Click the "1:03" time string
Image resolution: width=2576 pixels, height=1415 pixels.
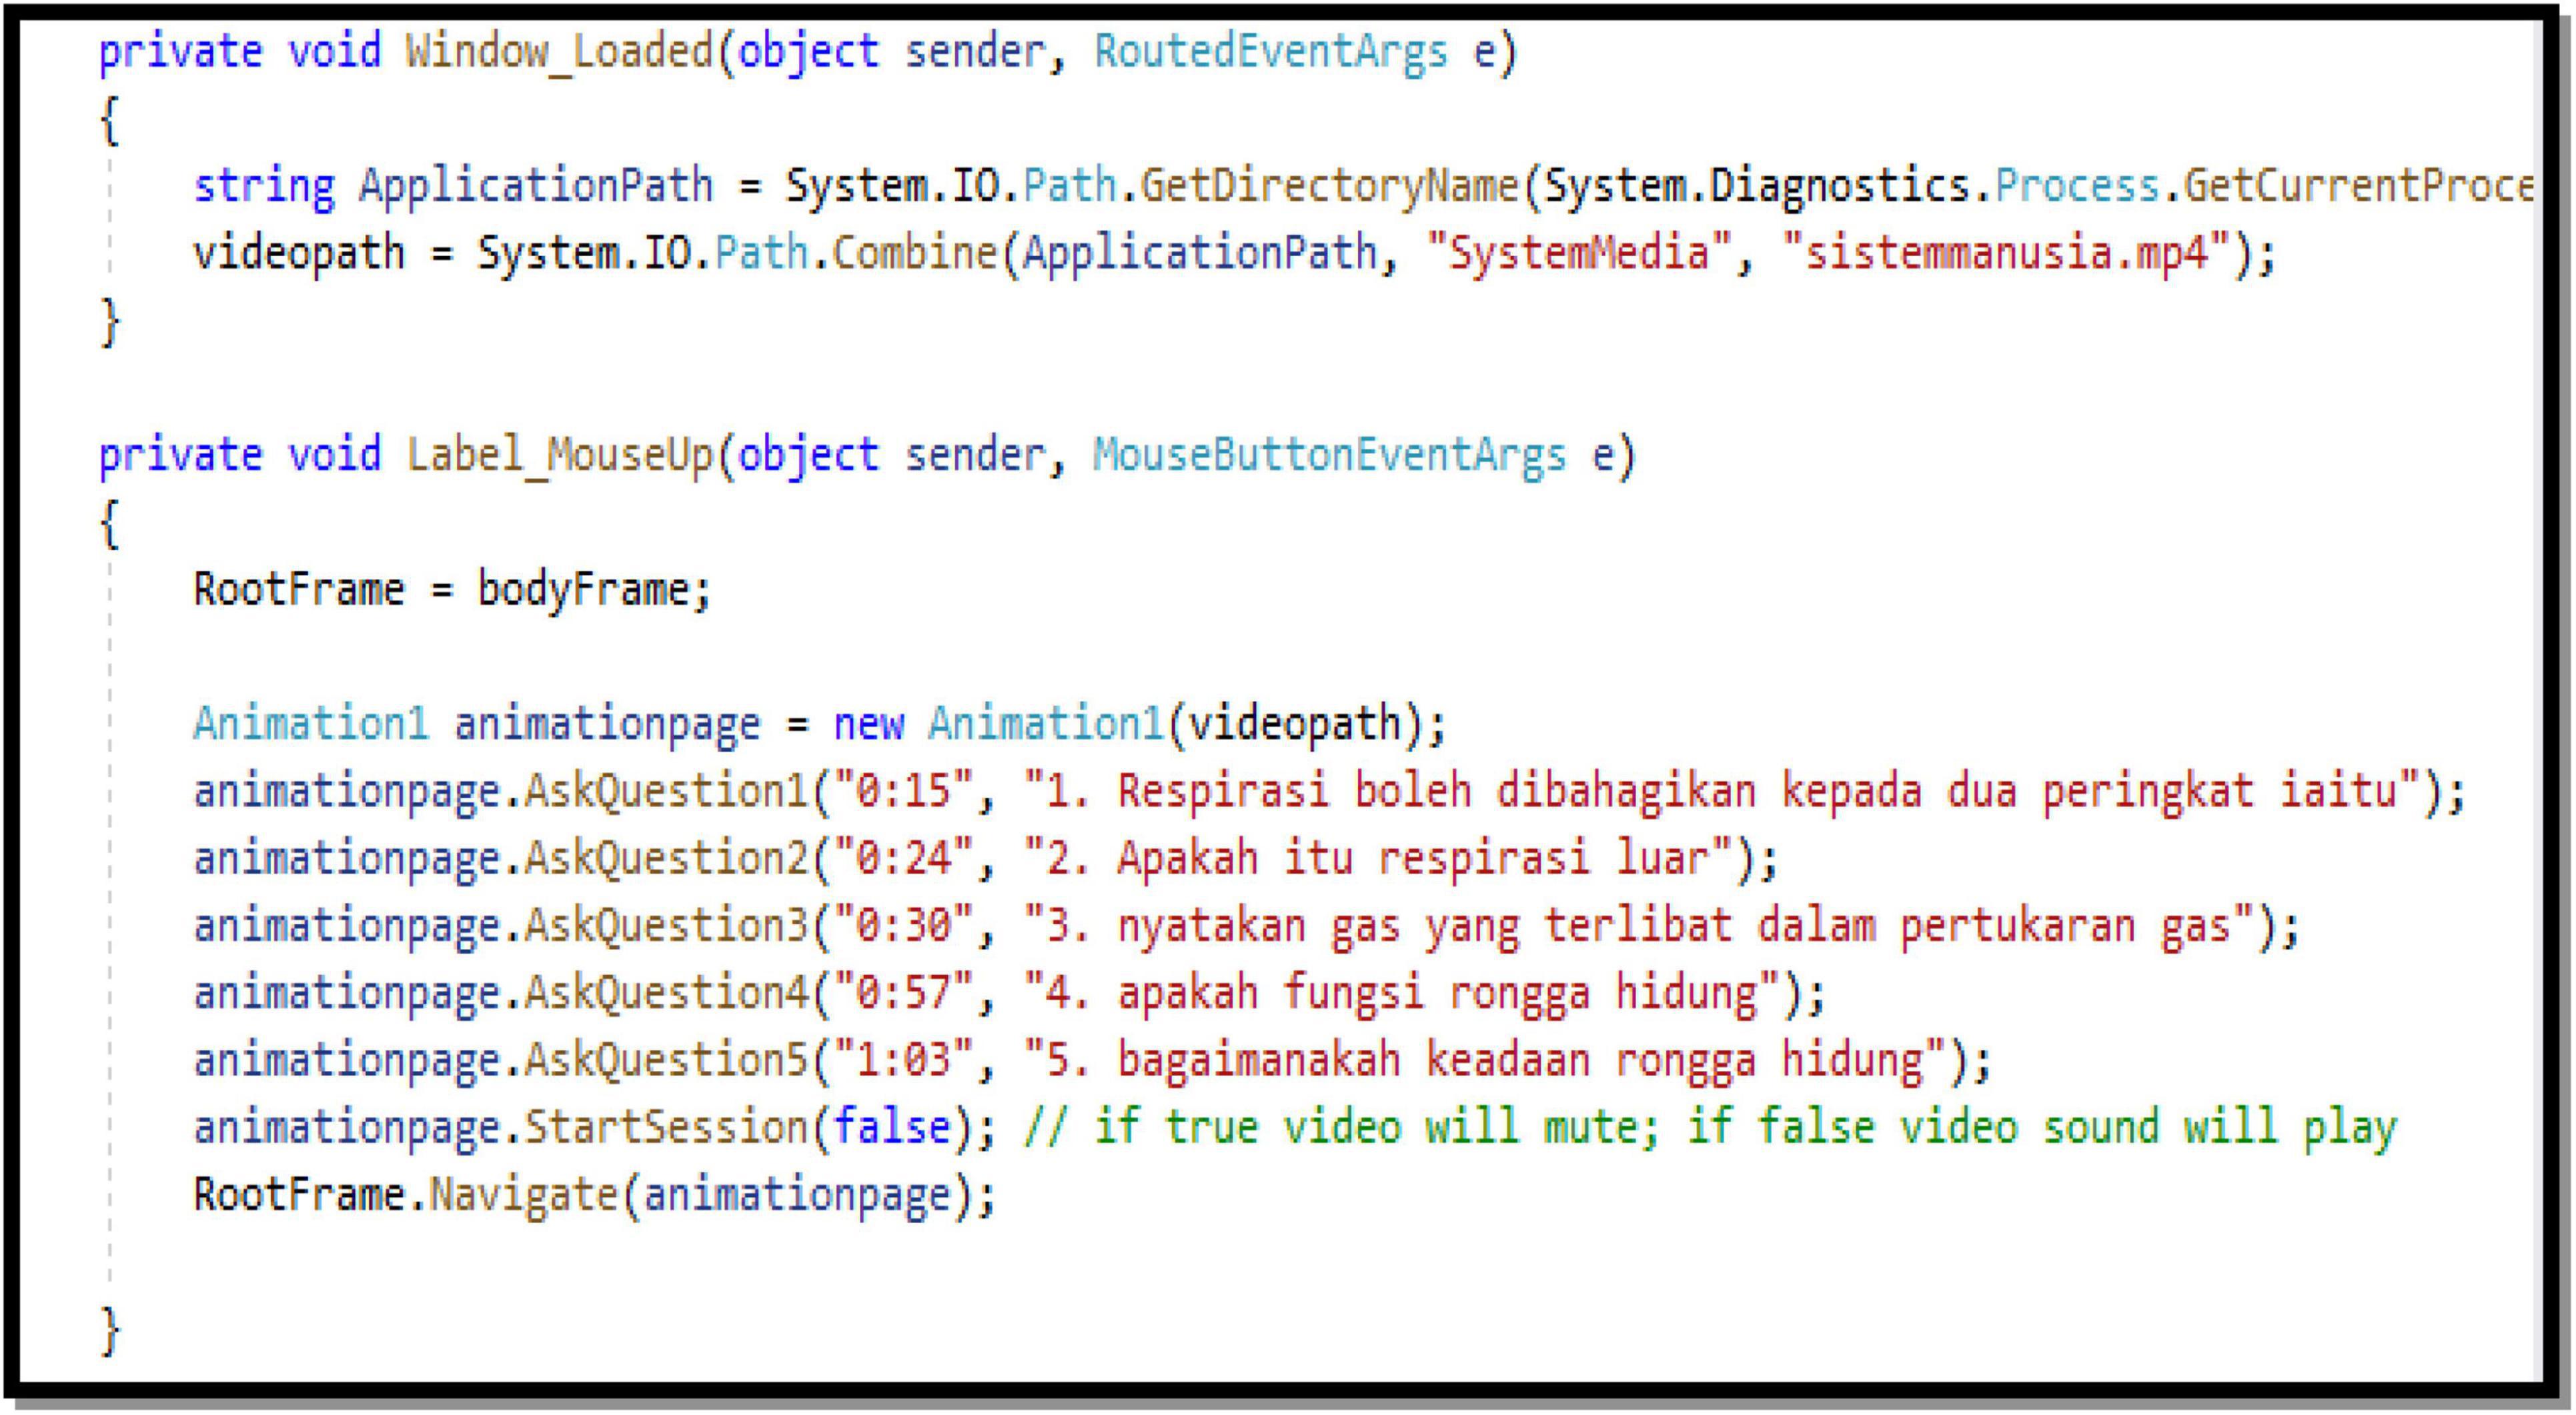903,1060
